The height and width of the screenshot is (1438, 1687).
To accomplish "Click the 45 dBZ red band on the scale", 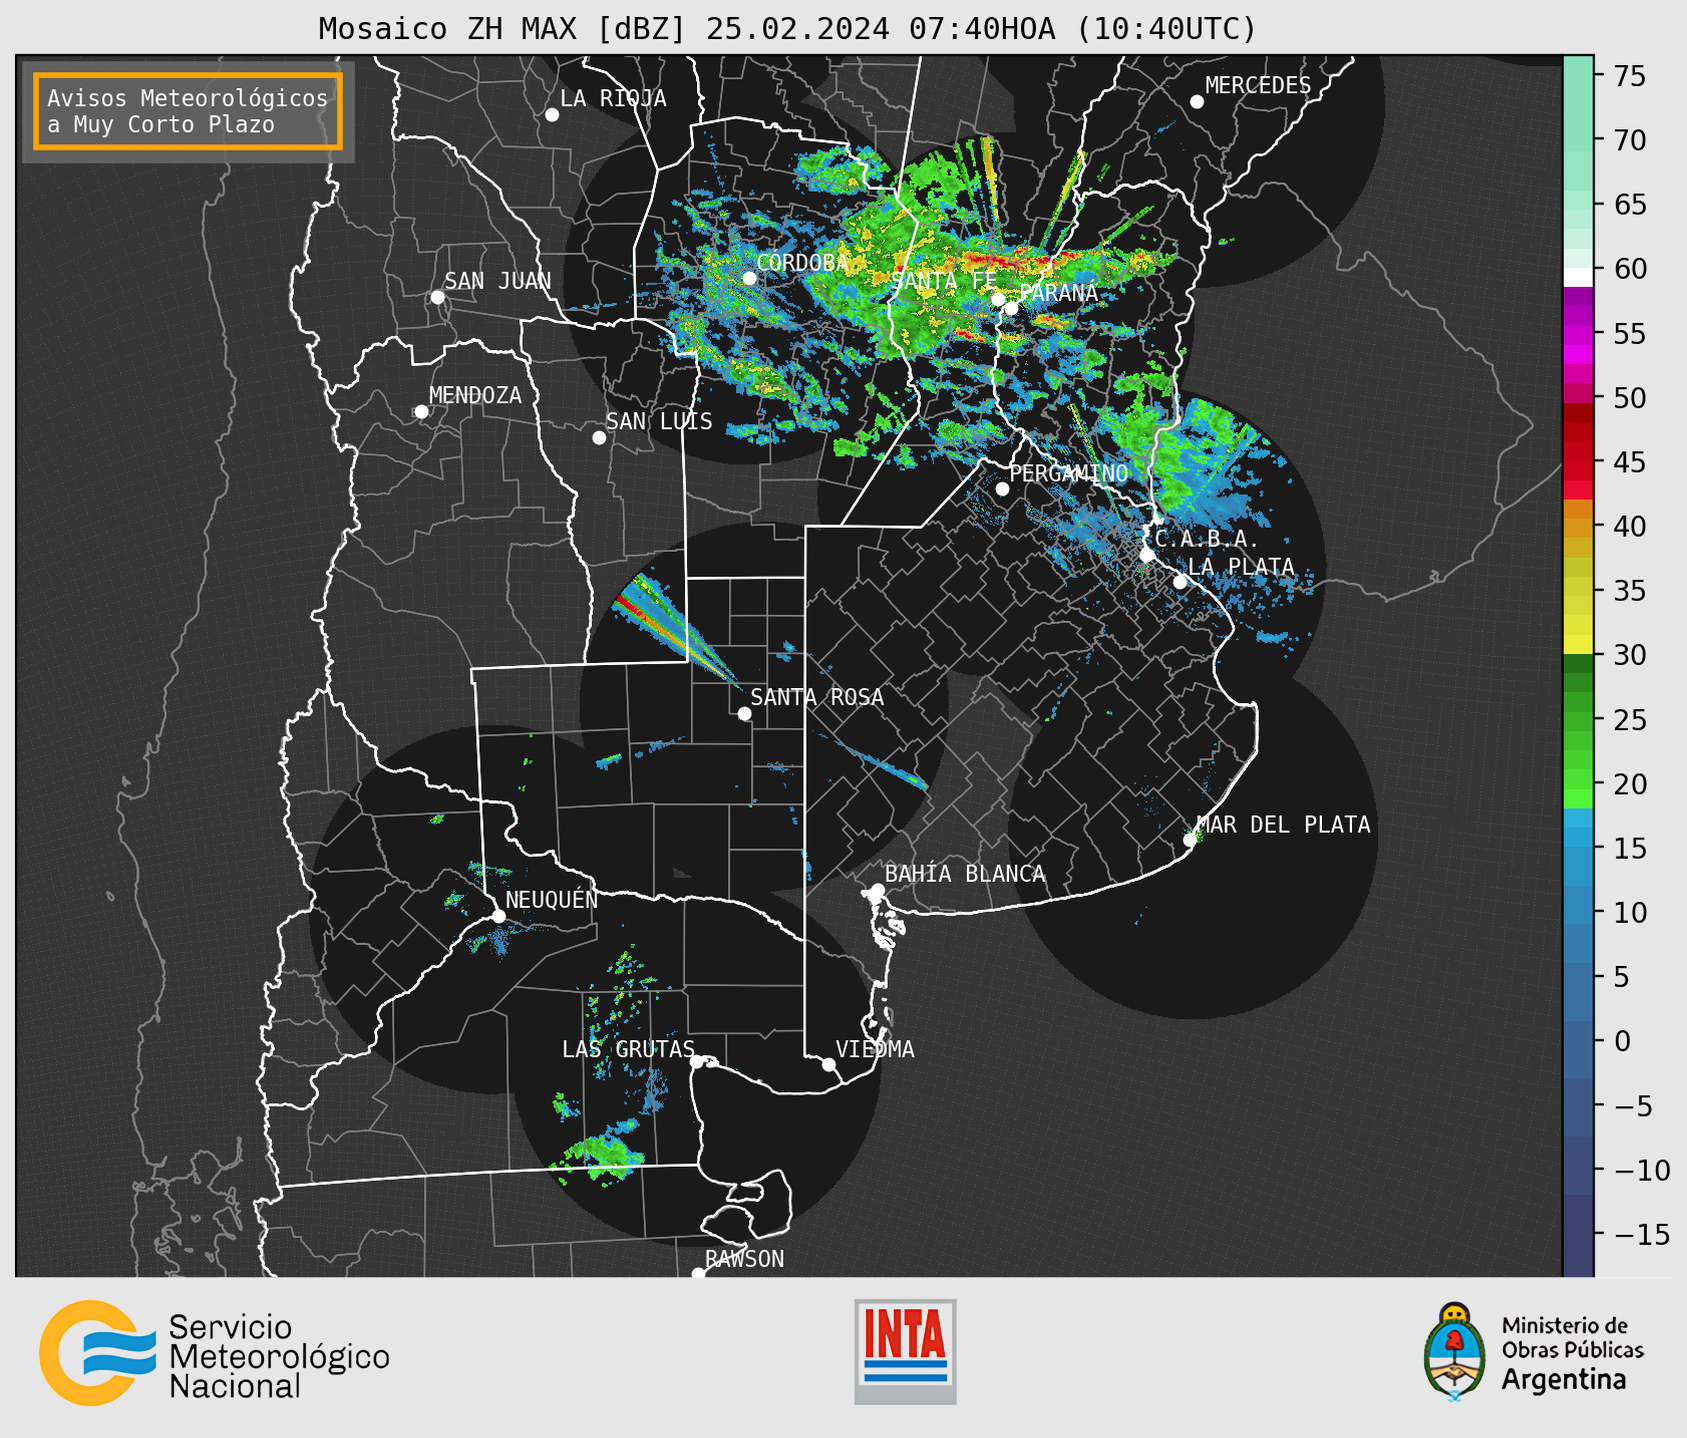I will click(x=1578, y=462).
